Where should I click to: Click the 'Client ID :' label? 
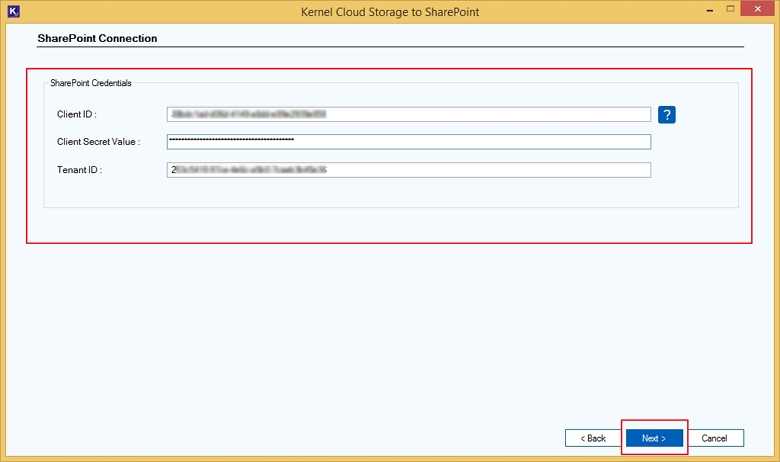point(77,114)
